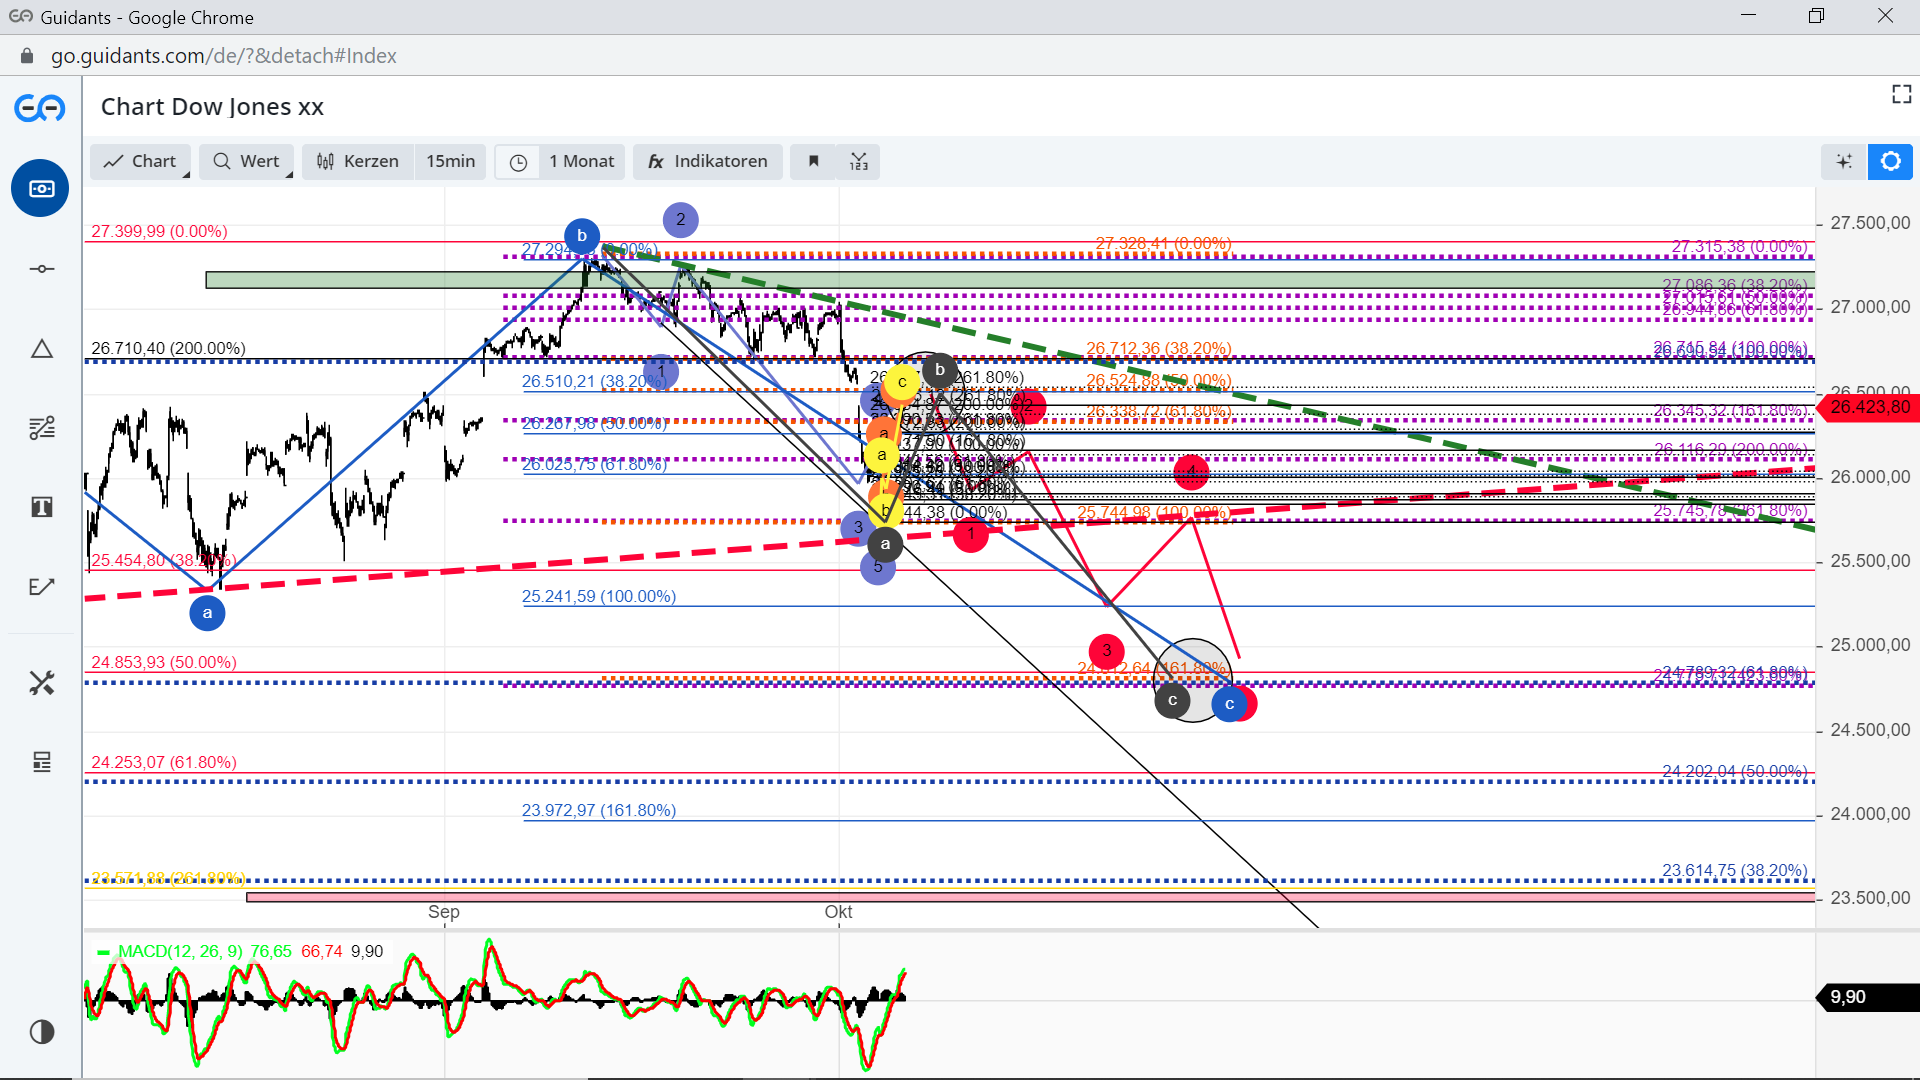Click the 24.253,07 (61.80%) level label
Screen dimensions: 1920x1080
[164, 762]
